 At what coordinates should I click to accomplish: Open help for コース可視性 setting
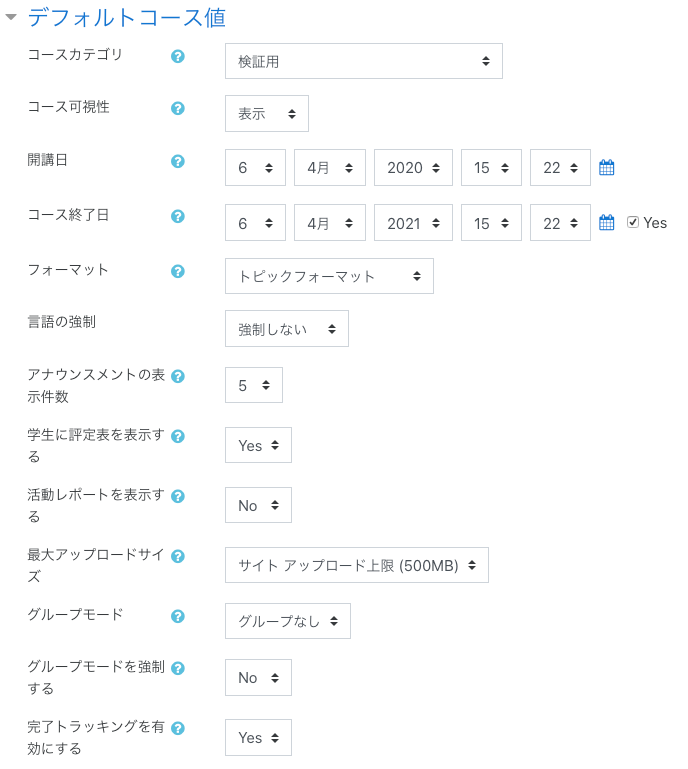178,109
